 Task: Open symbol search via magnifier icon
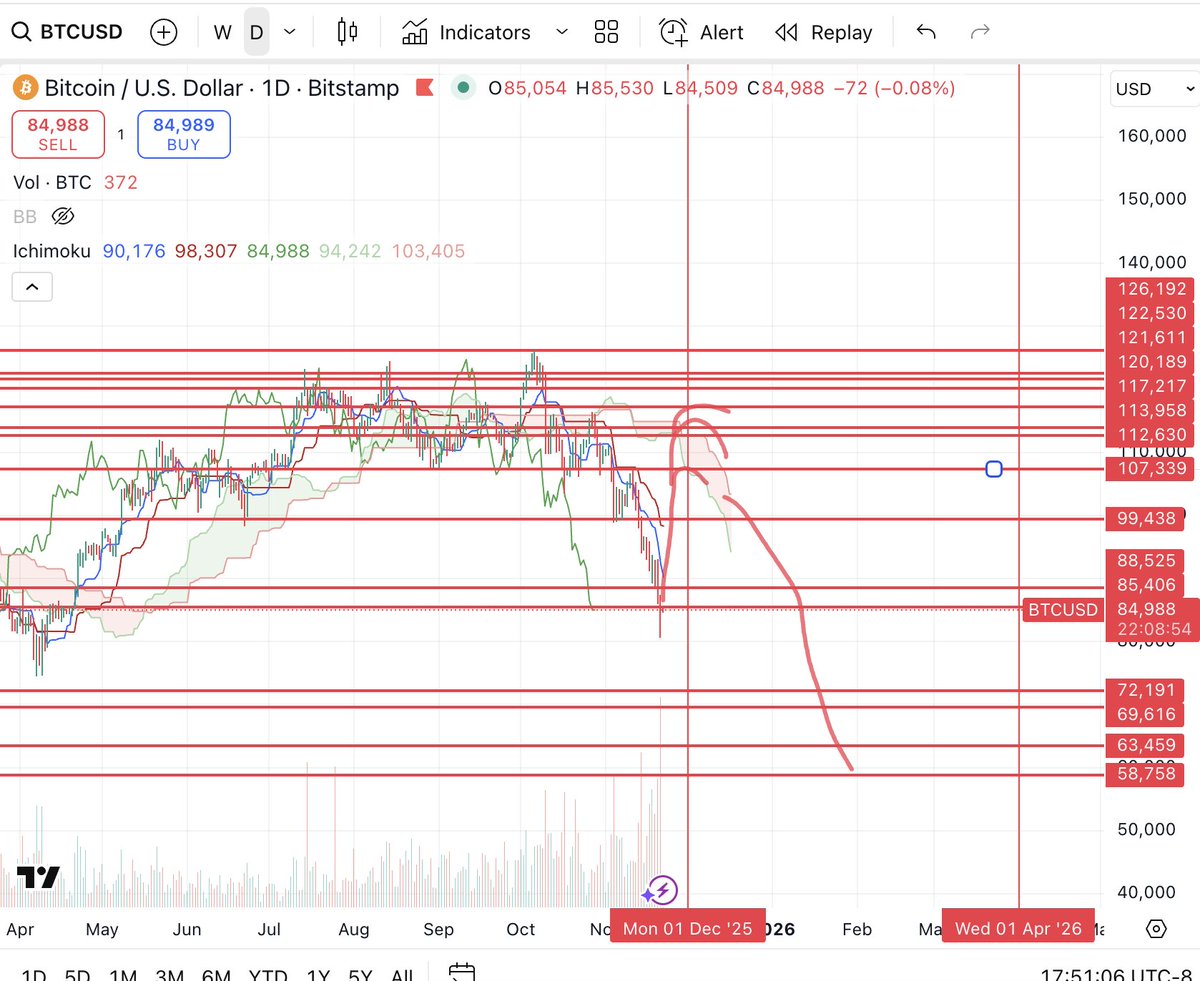21,32
